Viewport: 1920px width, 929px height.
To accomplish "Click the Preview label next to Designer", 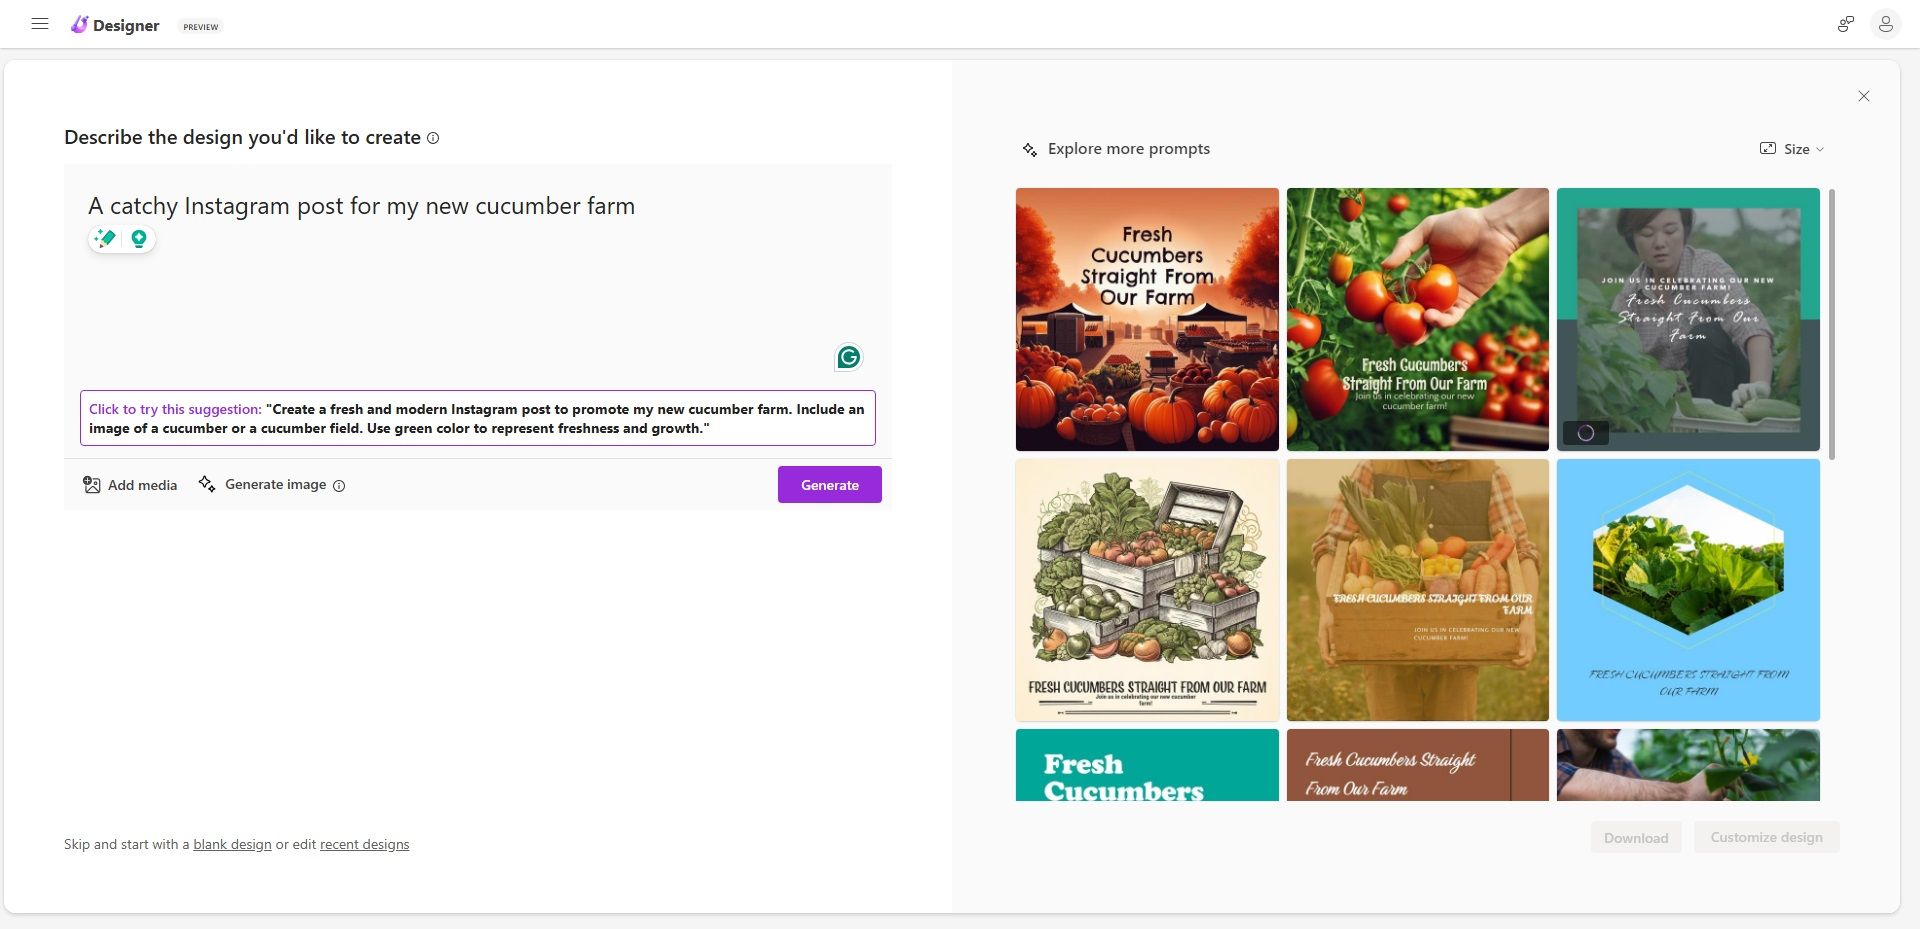I will pos(199,27).
